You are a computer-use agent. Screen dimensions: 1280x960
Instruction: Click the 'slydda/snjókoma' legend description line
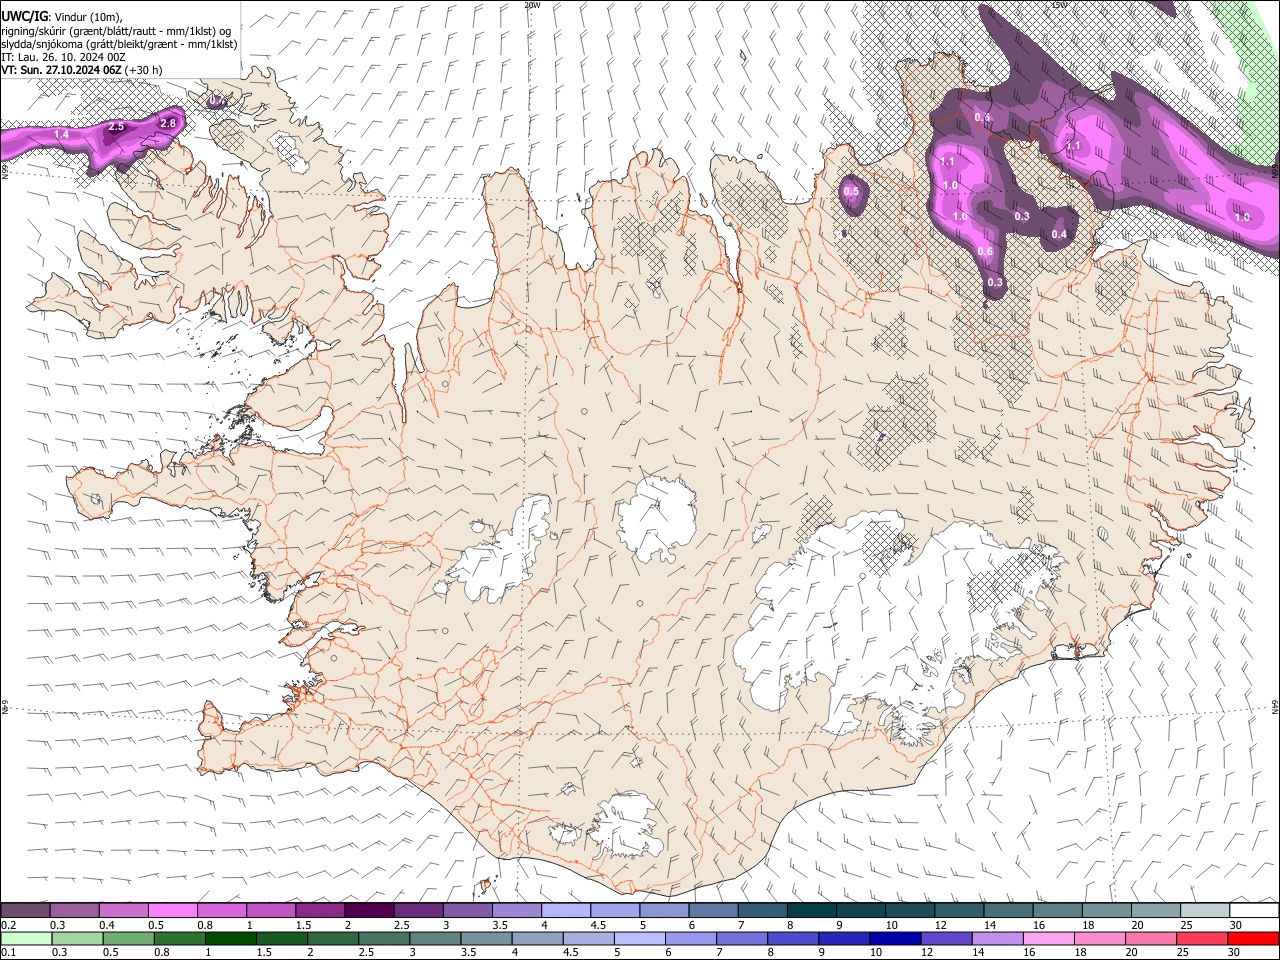[x=119, y=44]
